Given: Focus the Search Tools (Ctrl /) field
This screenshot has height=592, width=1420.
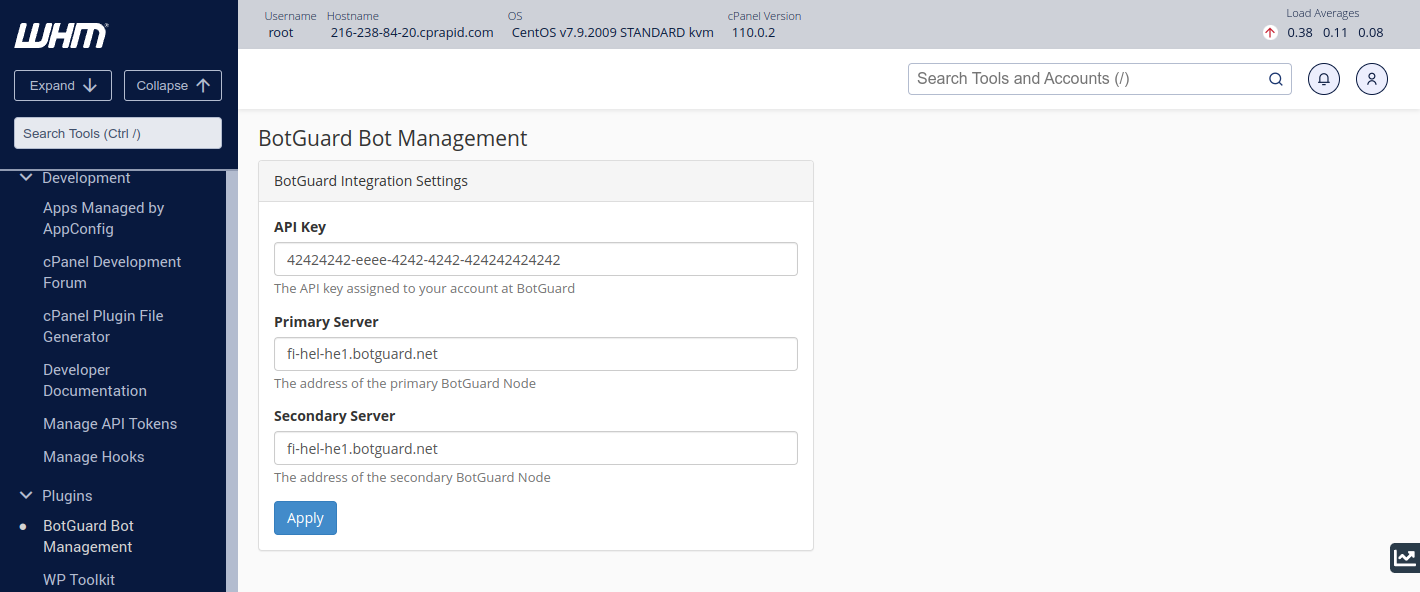Looking at the screenshot, I should coord(118,133).
